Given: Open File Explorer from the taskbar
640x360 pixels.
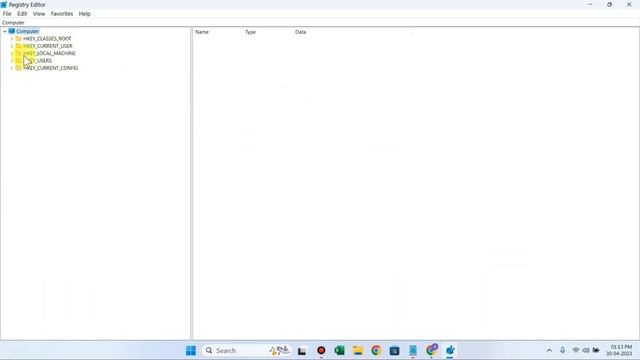Looking at the screenshot, I should point(358,351).
